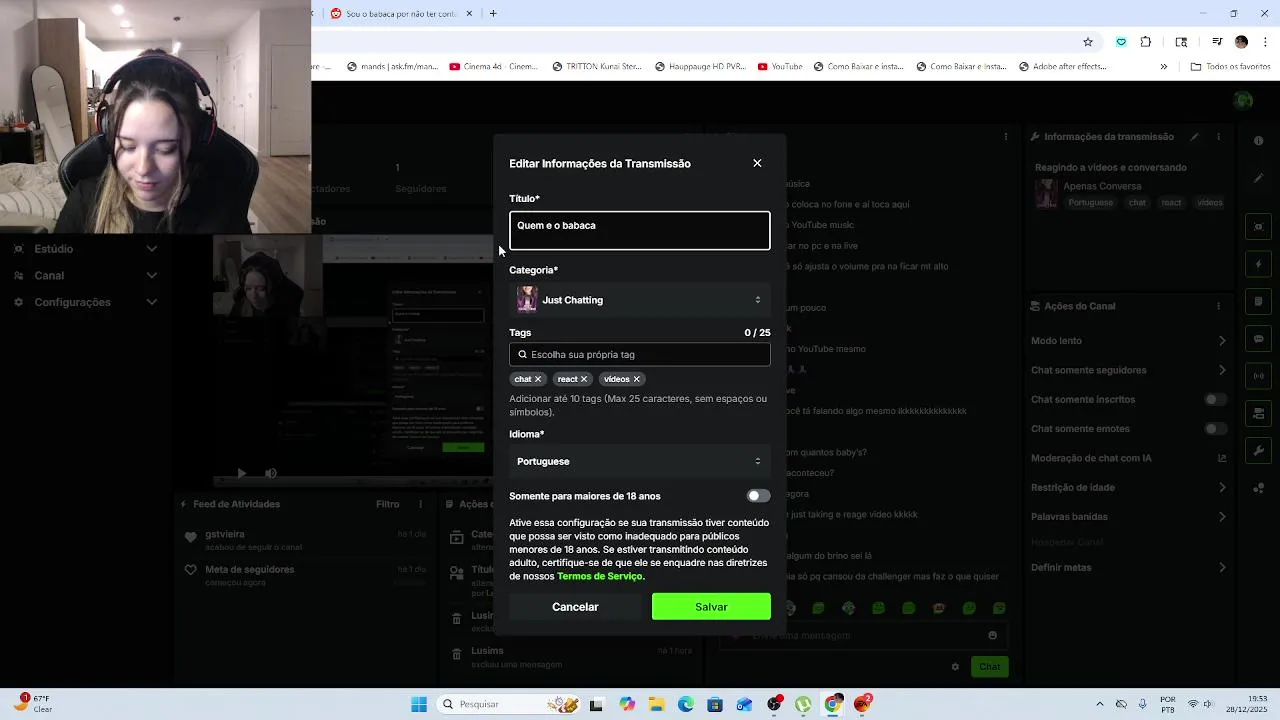
Task: Bookmark this page with the star icon
Action: click(x=1088, y=42)
